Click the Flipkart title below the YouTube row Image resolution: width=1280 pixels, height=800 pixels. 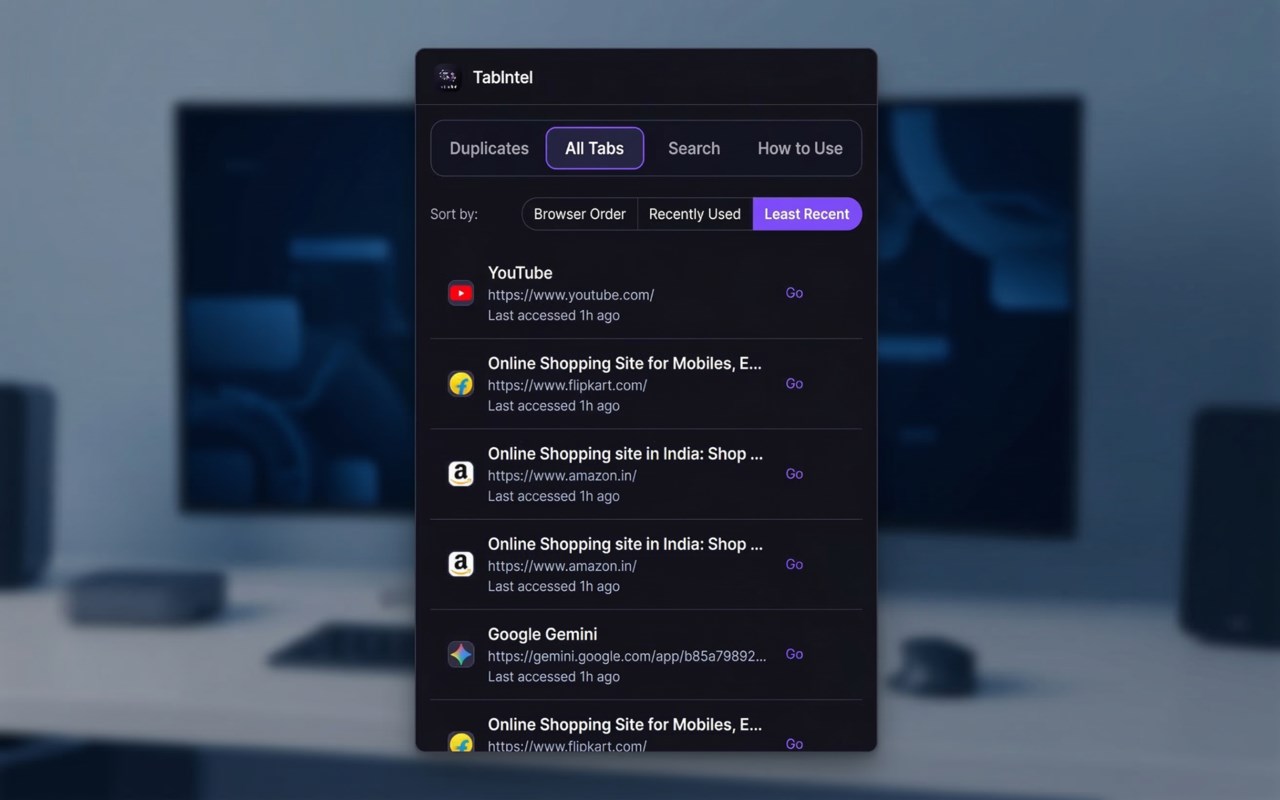(625, 364)
